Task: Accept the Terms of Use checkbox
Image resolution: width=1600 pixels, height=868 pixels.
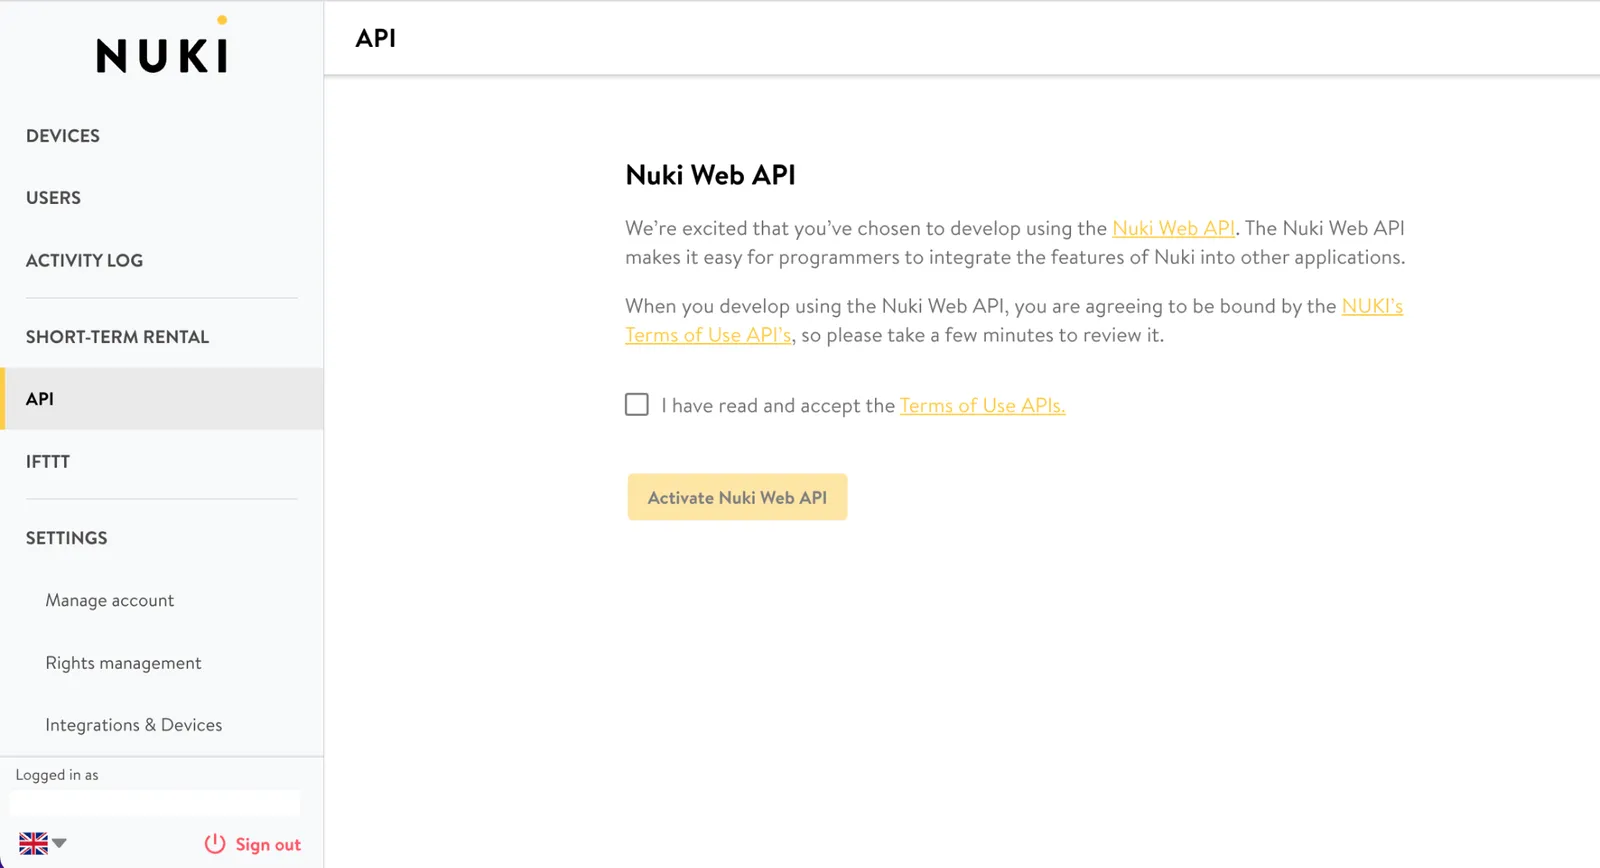Action: [x=637, y=405]
